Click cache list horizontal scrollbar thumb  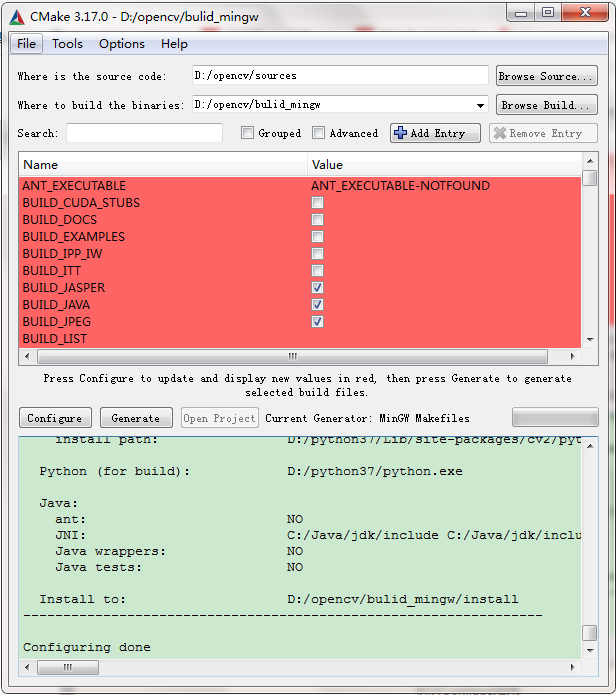pos(292,356)
